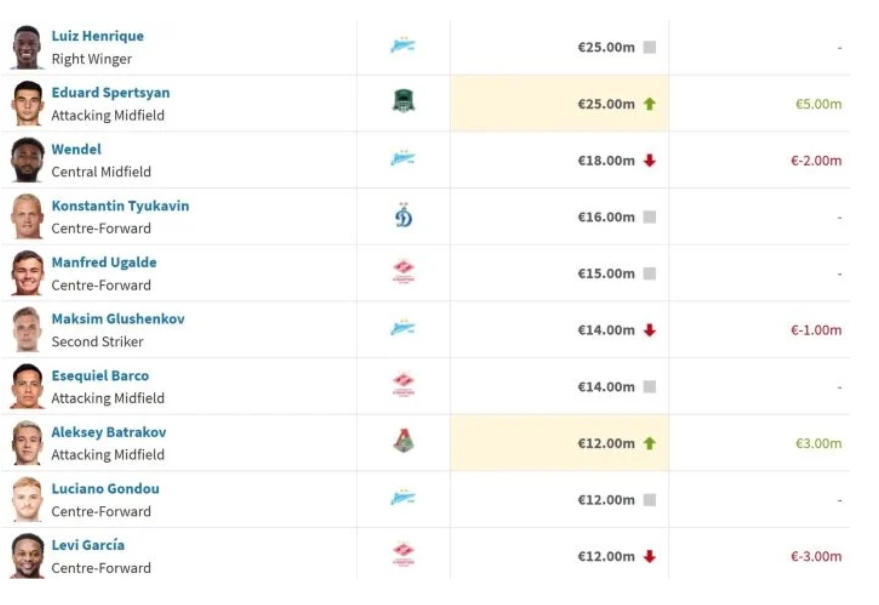Select the Esequiel Barco player name
The image size is (879, 605).
click(100, 375)
